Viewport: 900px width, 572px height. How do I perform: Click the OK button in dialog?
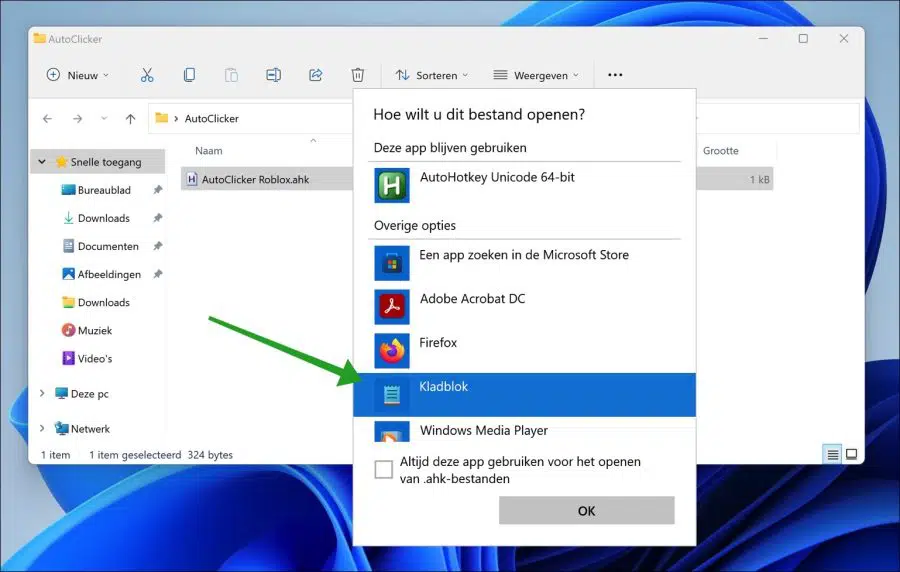click(587, 511)
